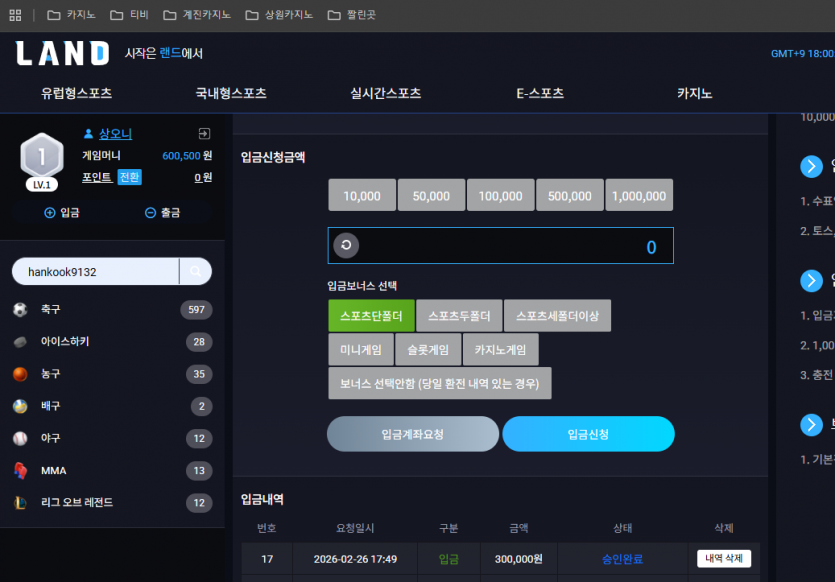Open the 실시간스포츠 menu tab
Viewport: 835px width, 582px height.
click(386, 94)
